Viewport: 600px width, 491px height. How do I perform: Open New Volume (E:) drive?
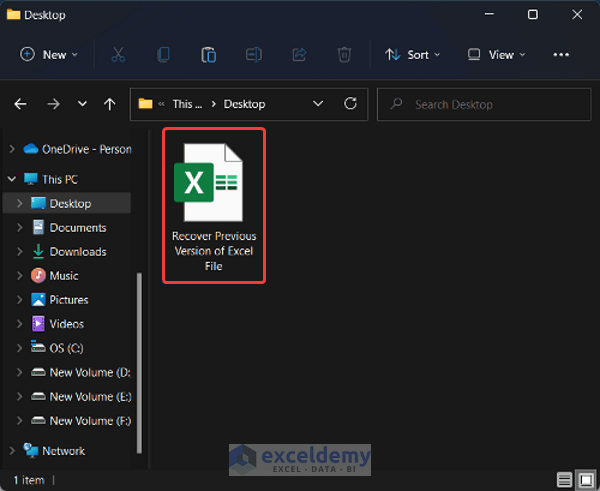click(x=81, y=396)
